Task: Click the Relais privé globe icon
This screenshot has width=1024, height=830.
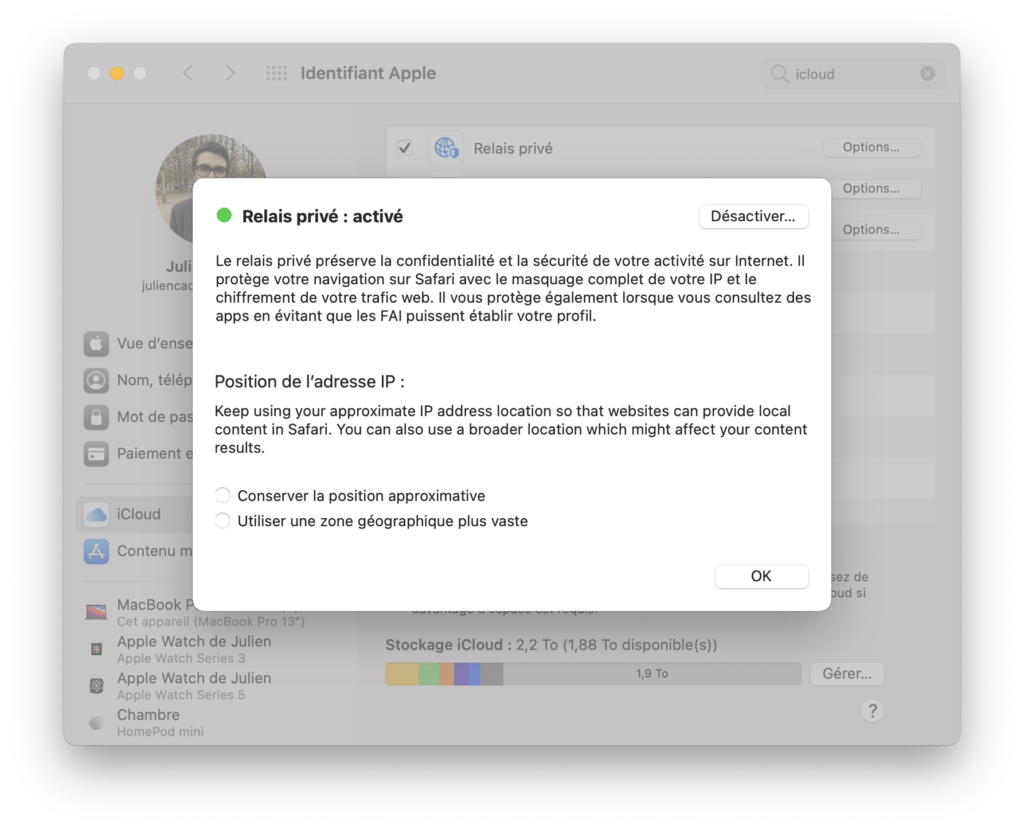Action: click(446, 148)
